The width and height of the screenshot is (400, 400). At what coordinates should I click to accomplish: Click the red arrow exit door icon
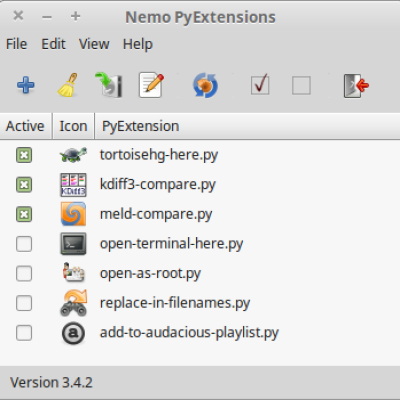click(x=356, y=86)
